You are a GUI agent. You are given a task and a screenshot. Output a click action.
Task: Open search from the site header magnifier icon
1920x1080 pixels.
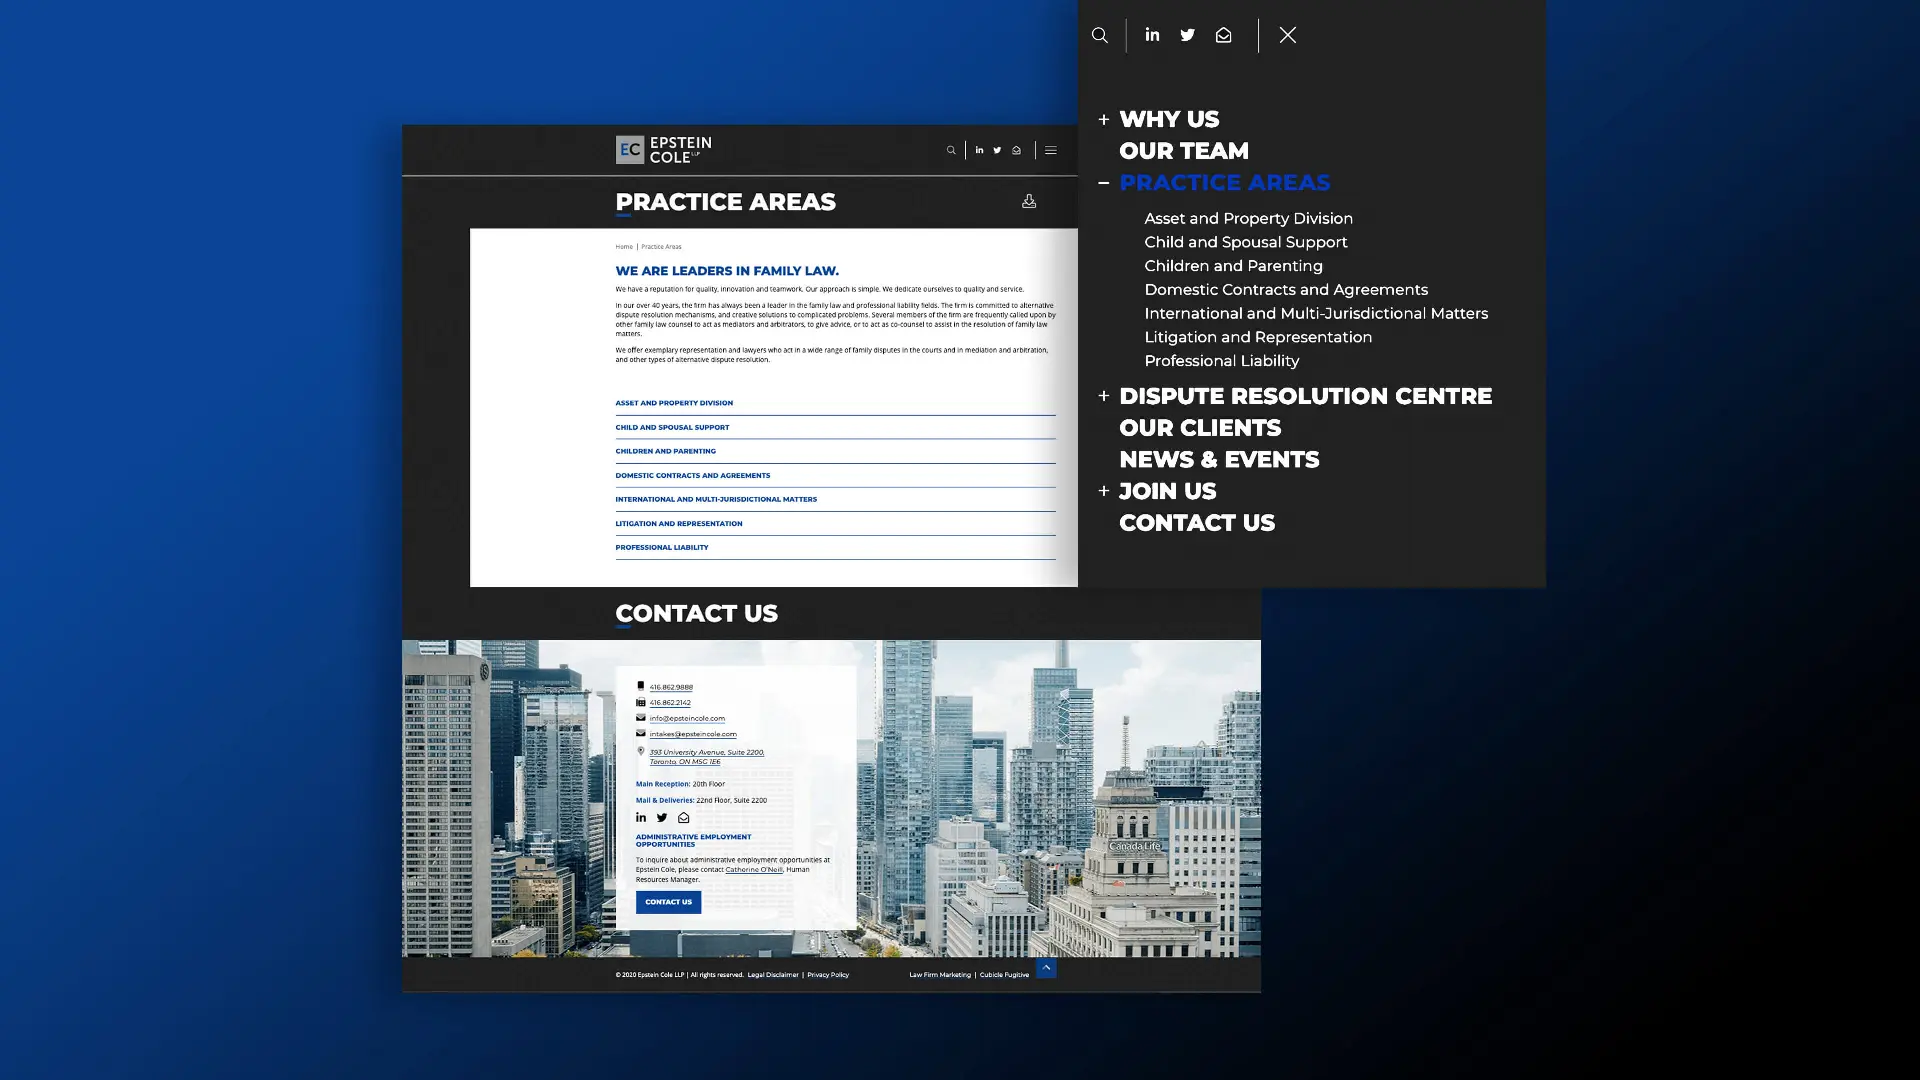point(951,150)
